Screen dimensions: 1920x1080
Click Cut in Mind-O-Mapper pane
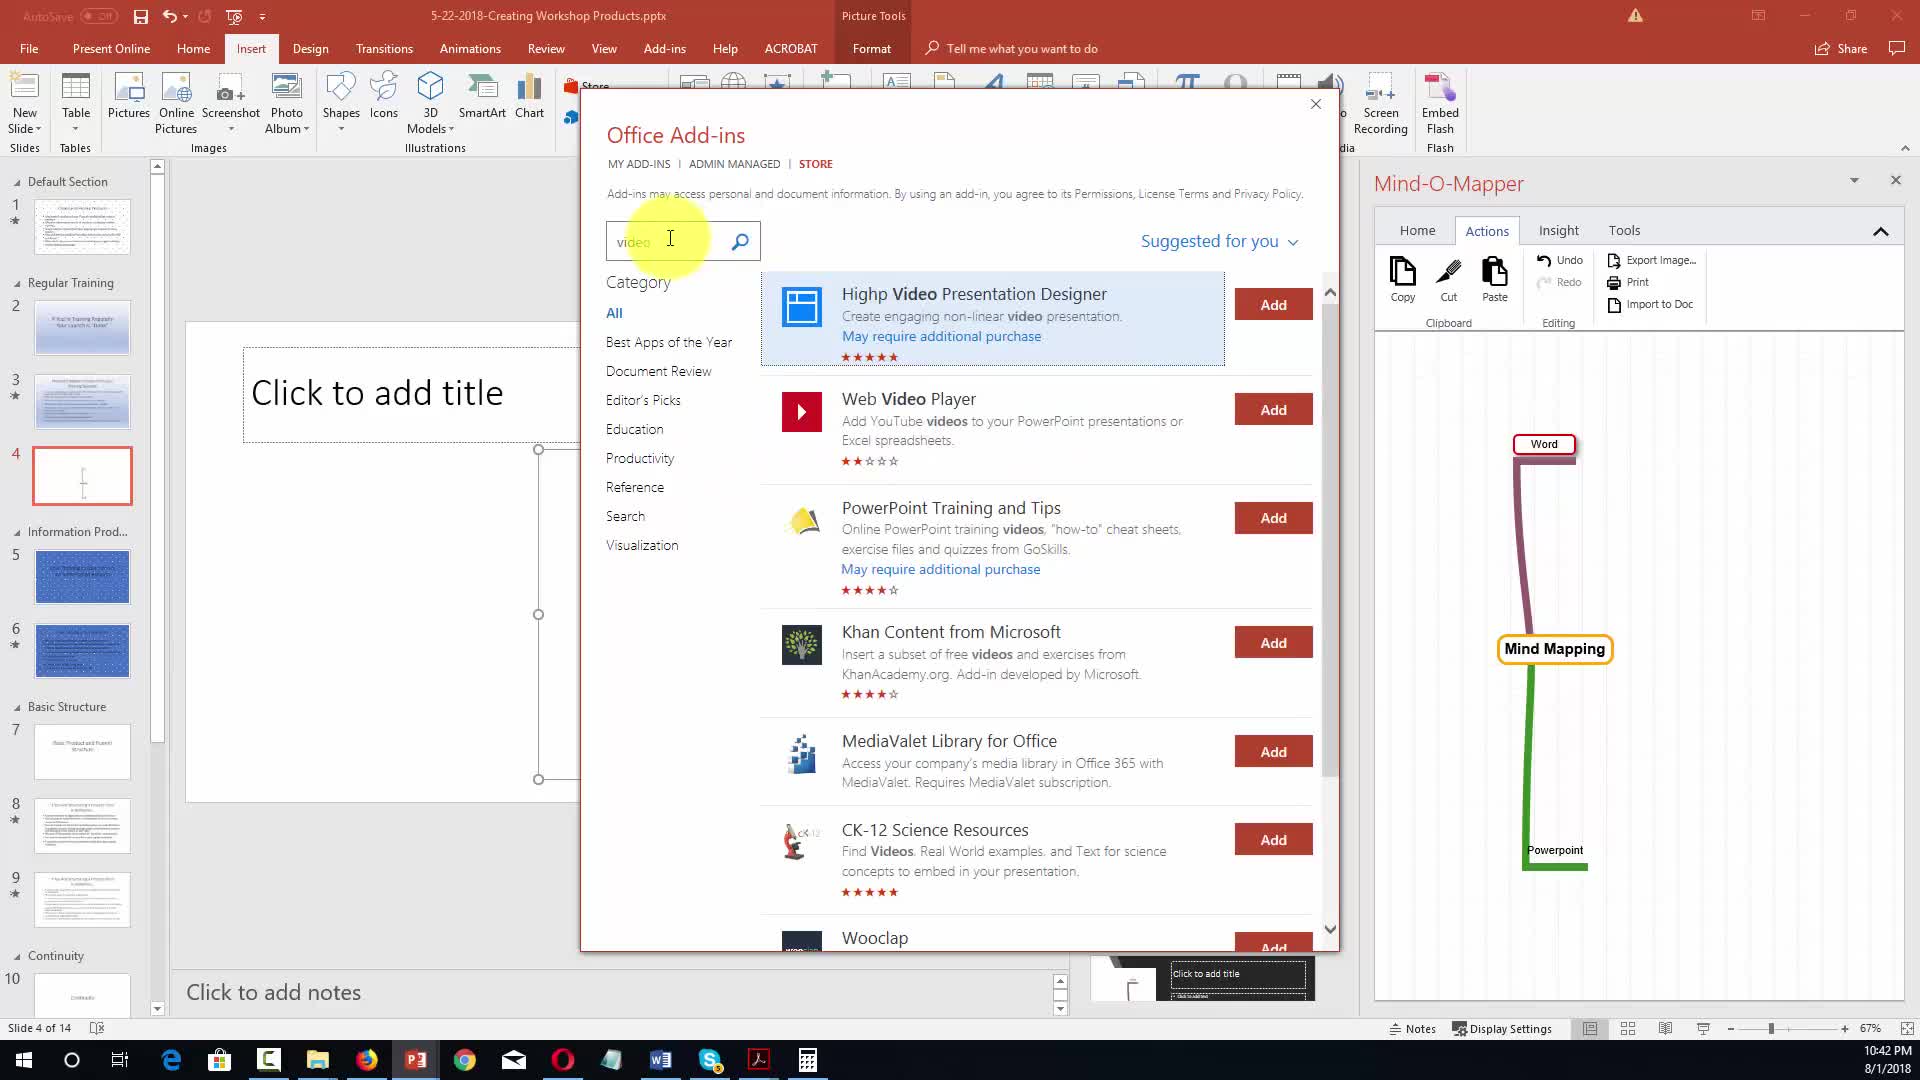click(x=1448, y=279)
